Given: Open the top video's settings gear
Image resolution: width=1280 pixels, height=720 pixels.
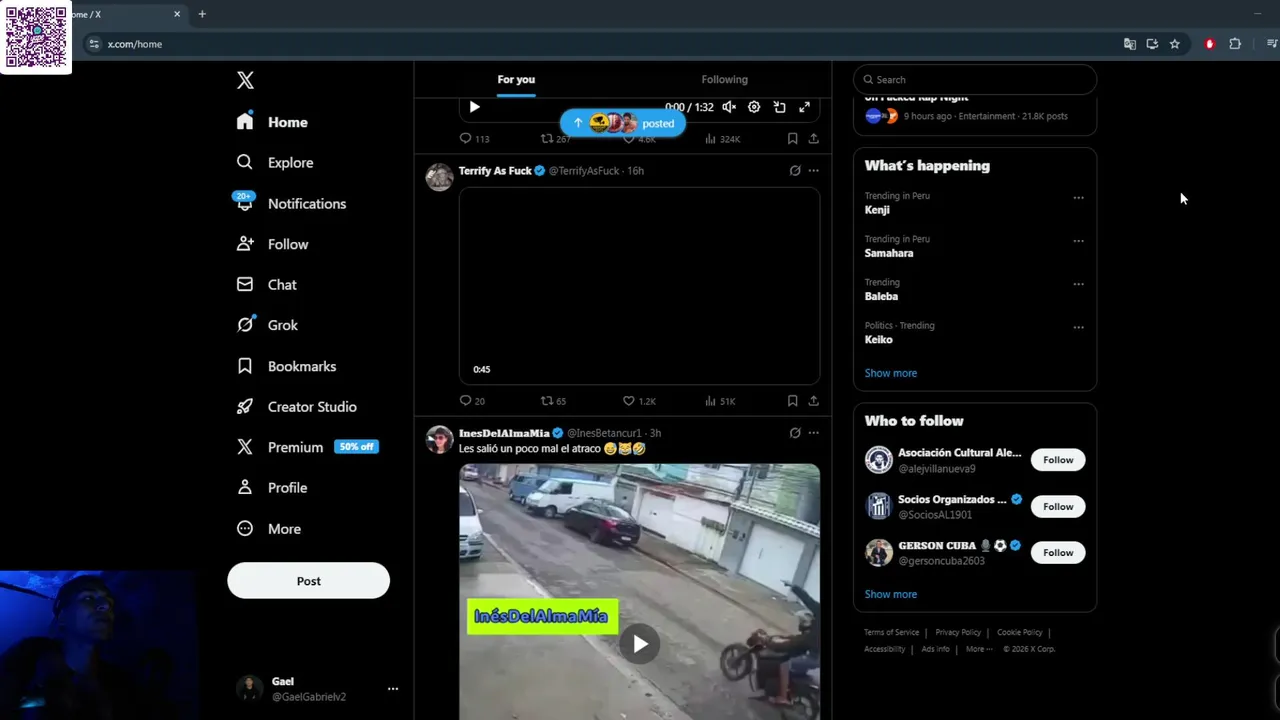Looking at the screenshot, I should click(x=754, y=107).
